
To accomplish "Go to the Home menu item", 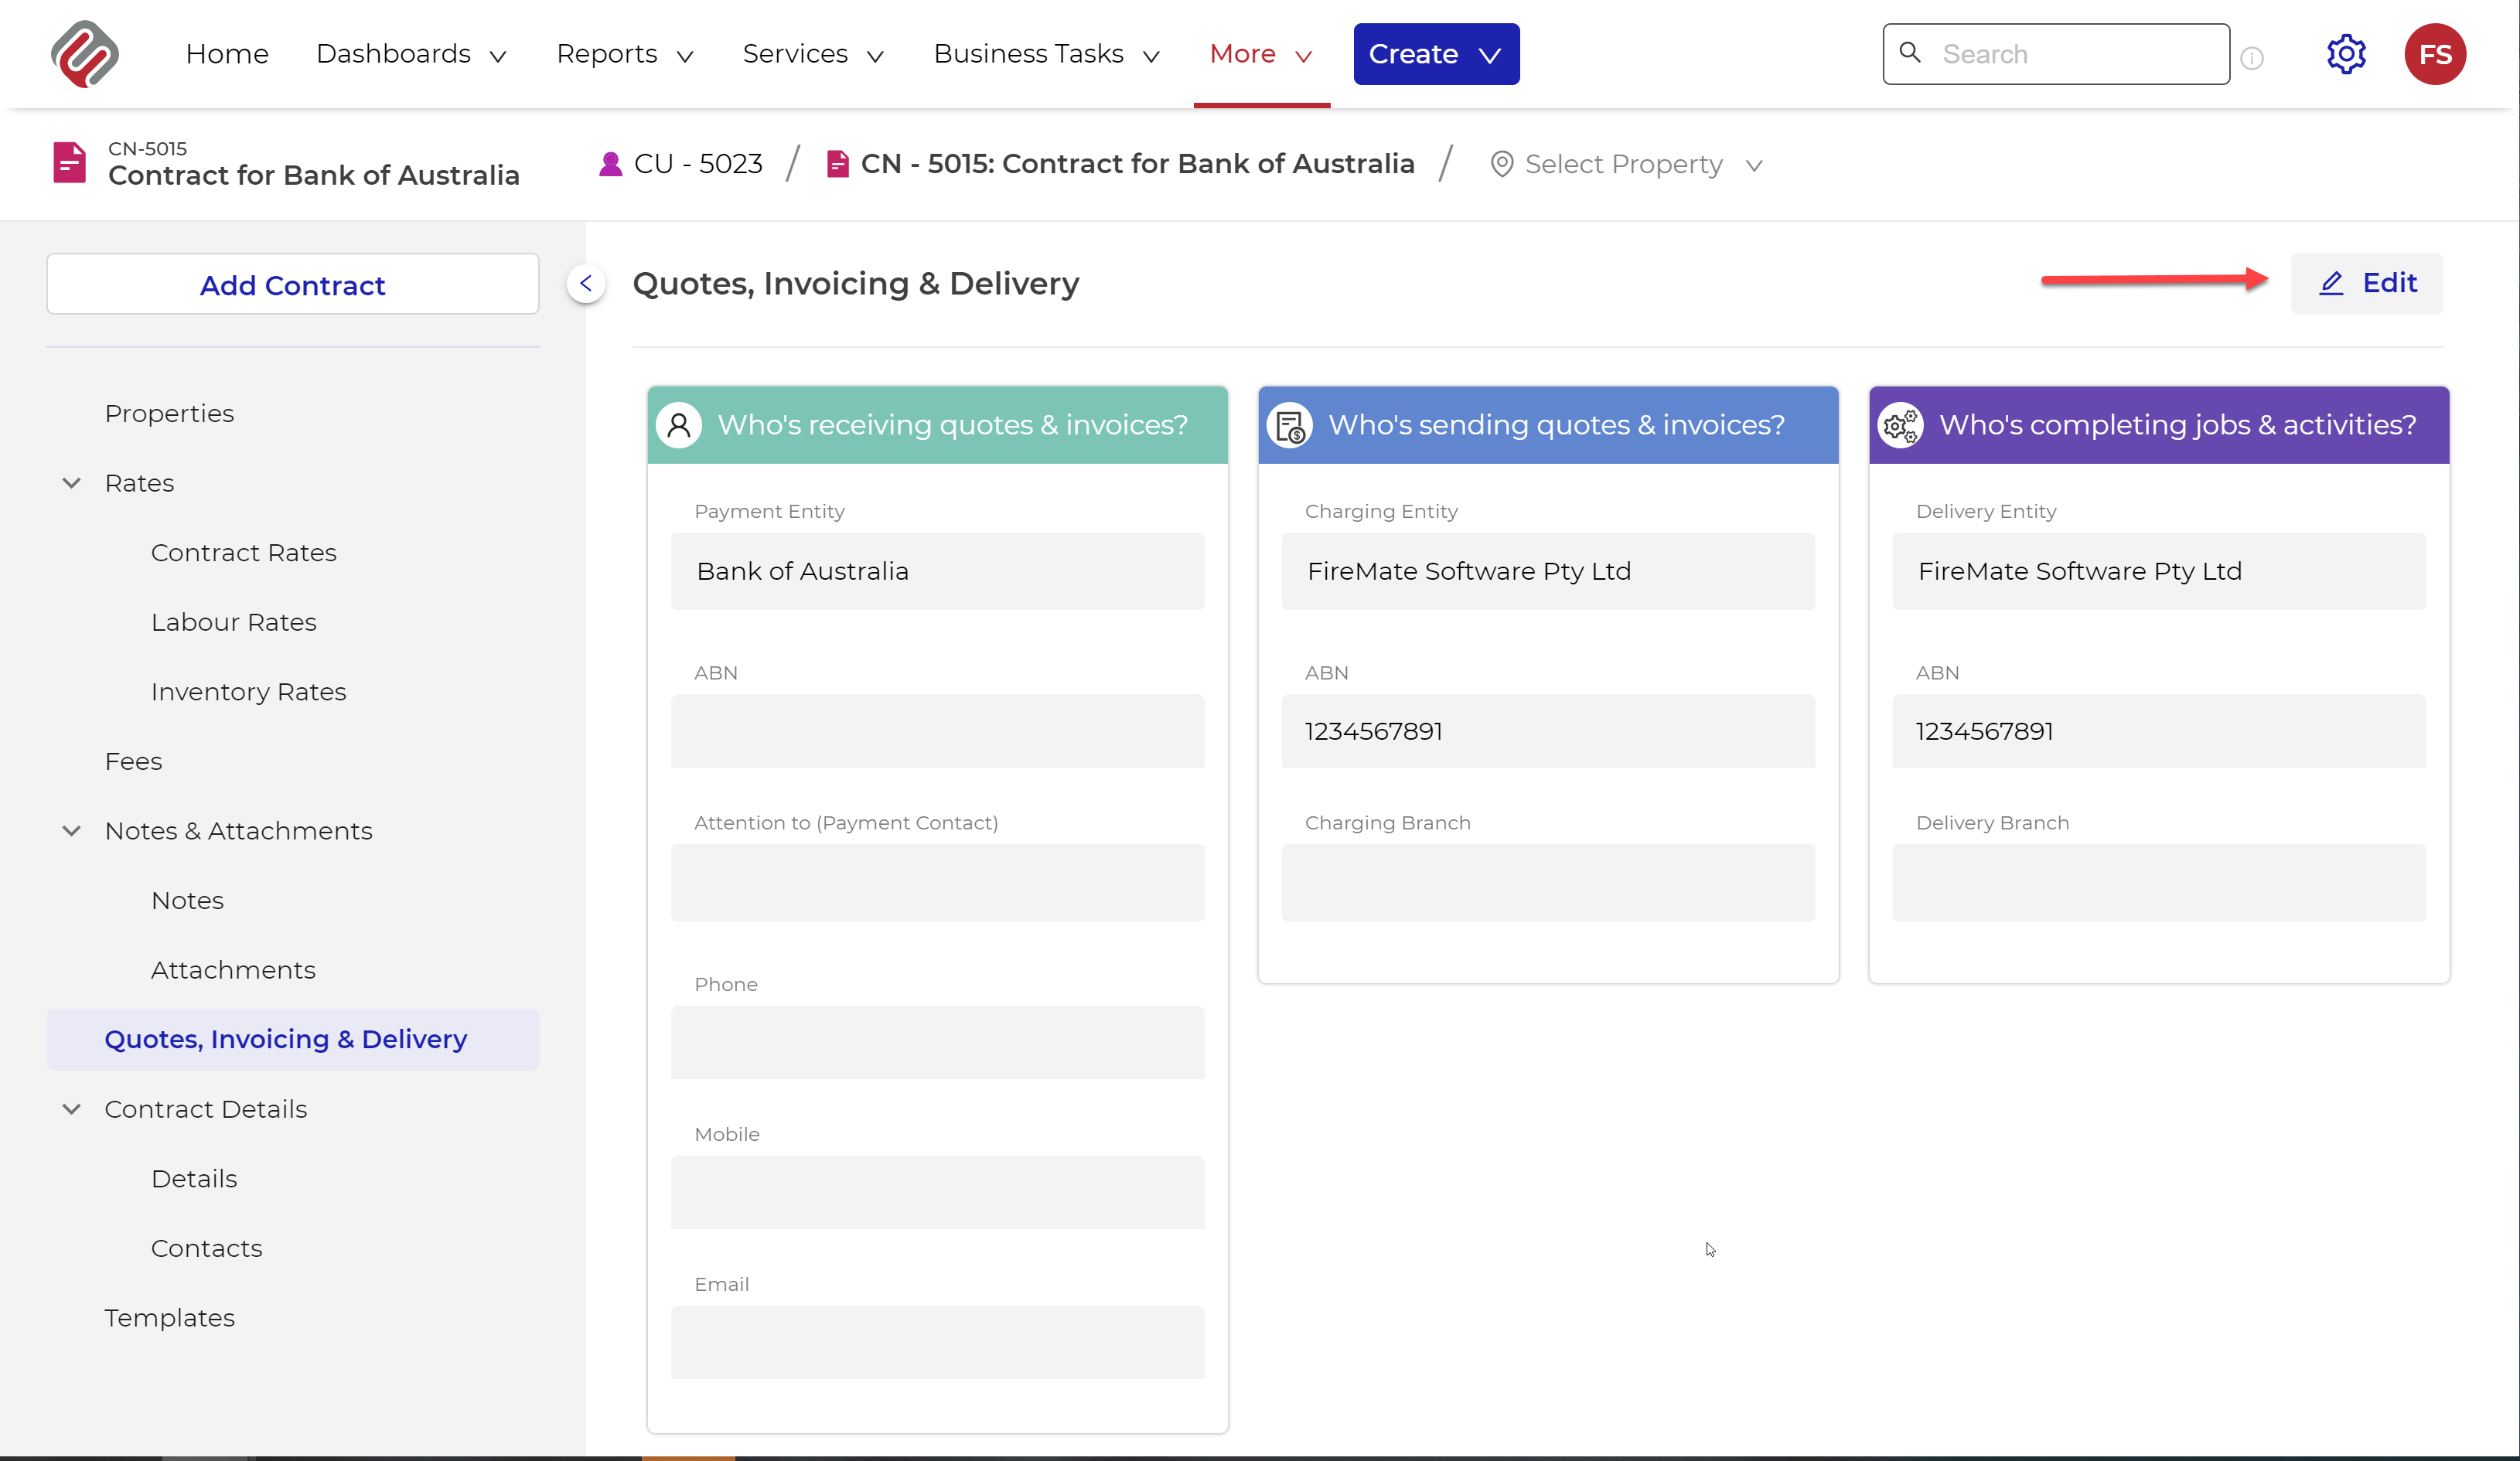I will coord(227,54).
